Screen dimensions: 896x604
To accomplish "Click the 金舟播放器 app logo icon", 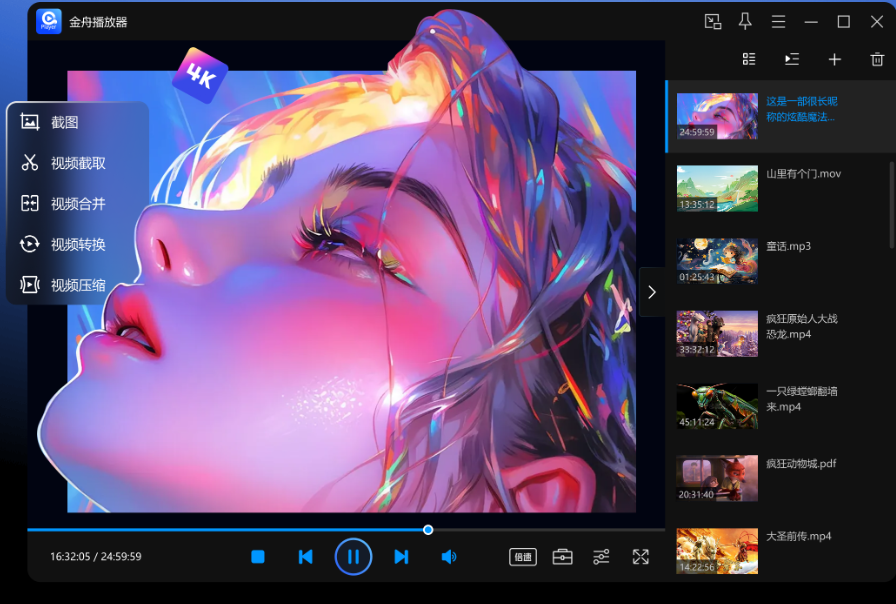I will tap(49, 22).
